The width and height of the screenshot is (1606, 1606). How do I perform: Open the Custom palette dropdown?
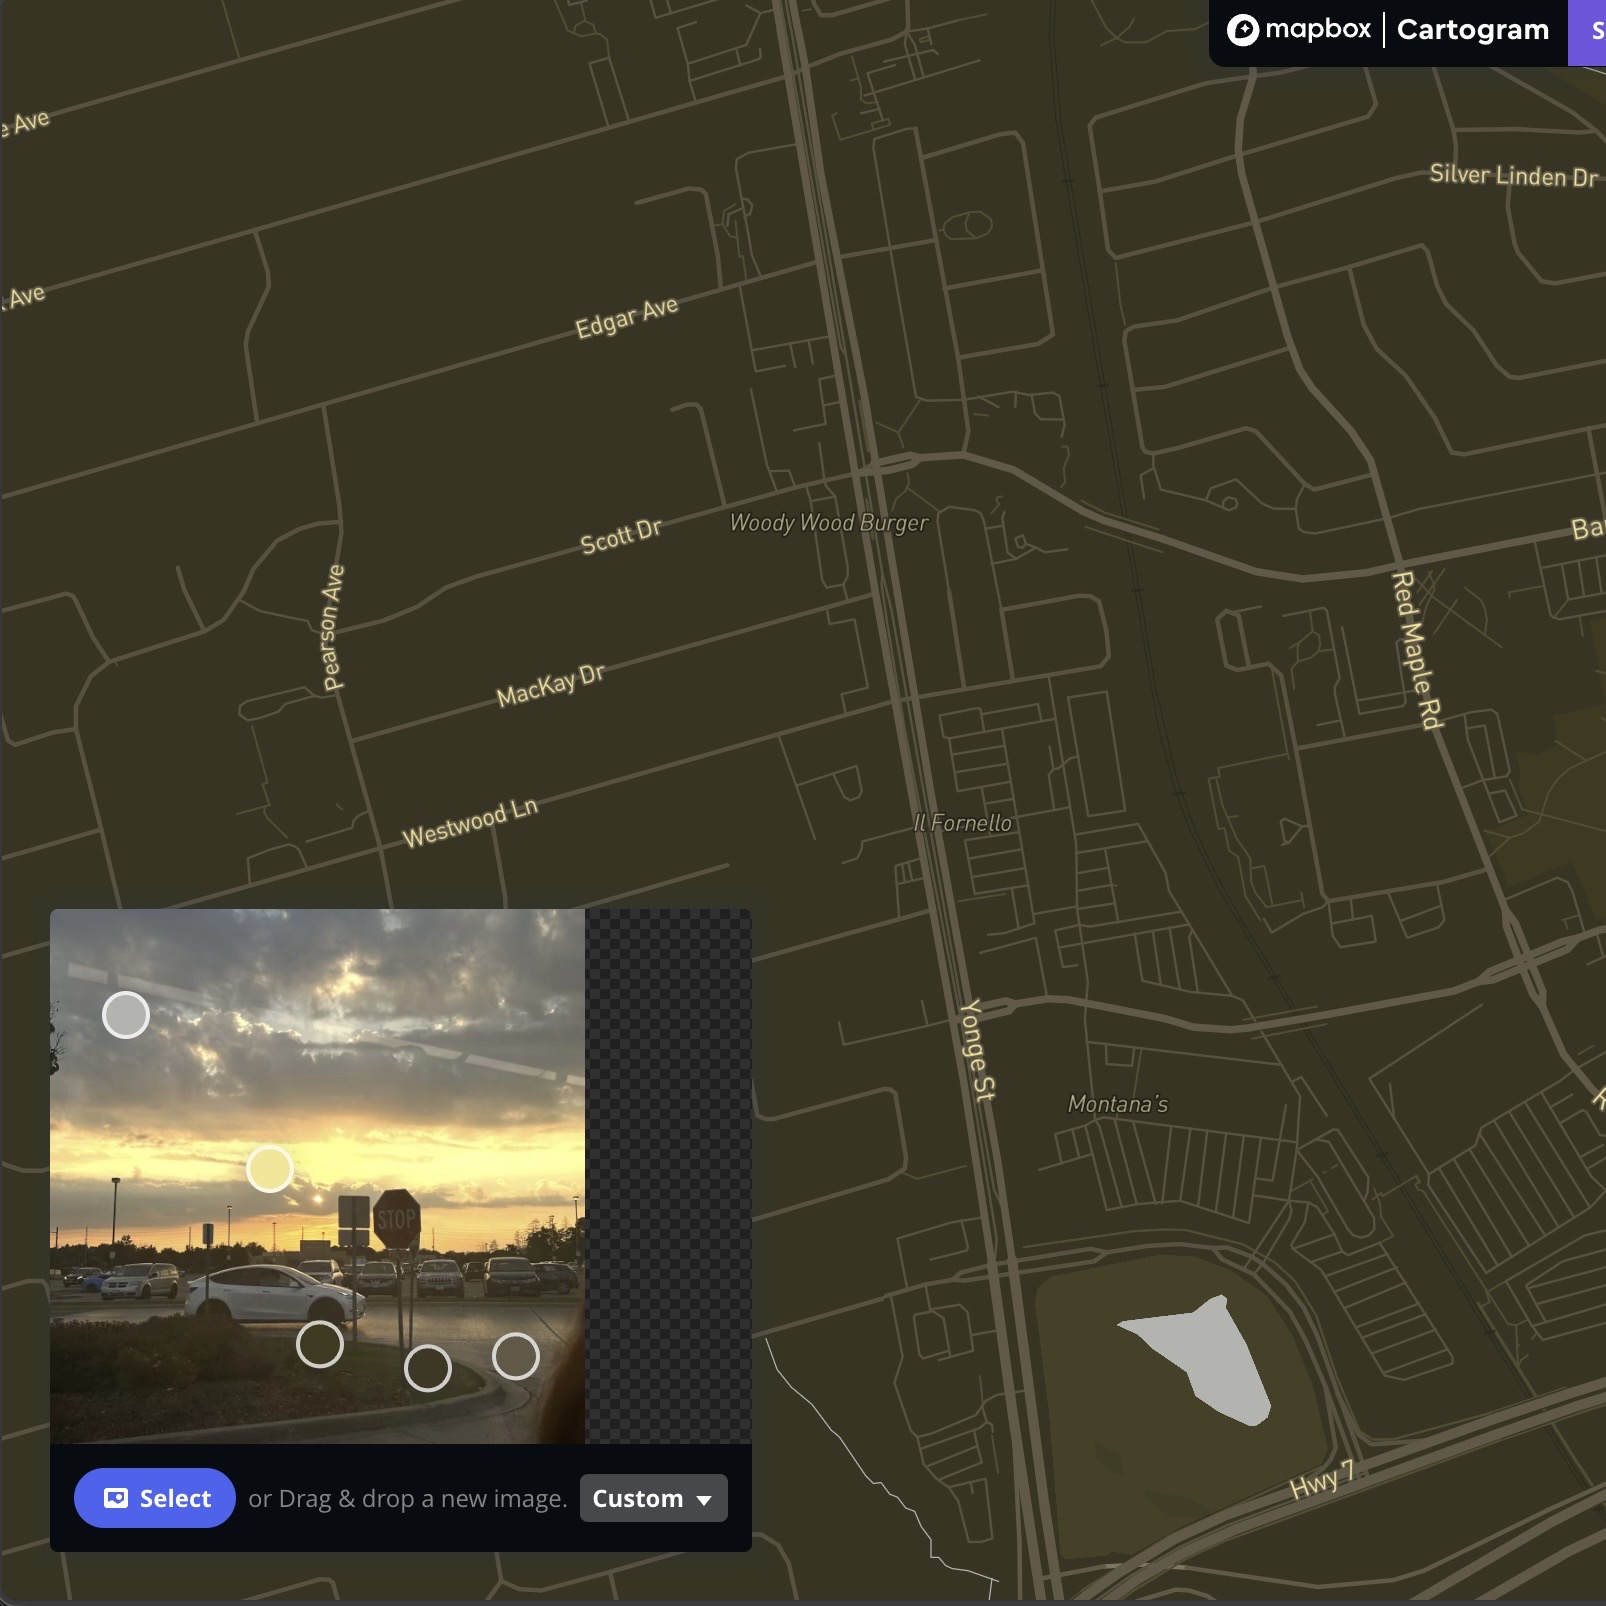(x=652, y=1498)
